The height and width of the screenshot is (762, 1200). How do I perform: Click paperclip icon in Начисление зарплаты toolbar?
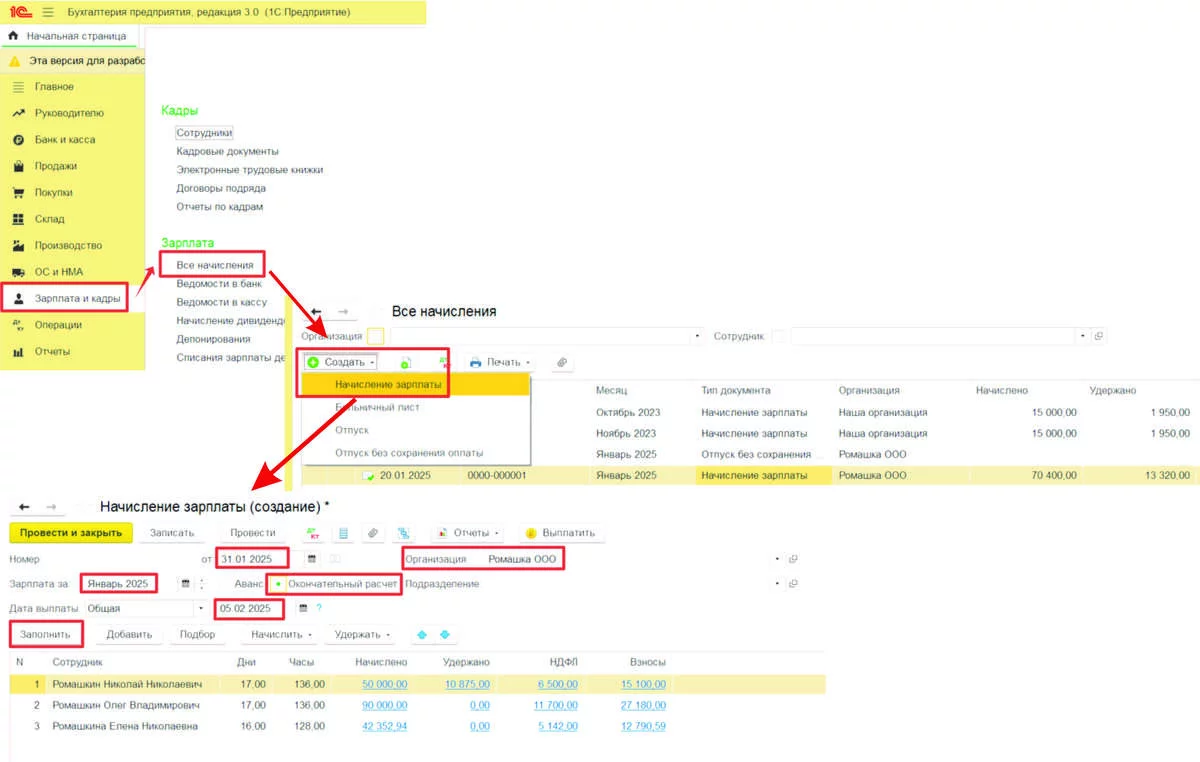[x=373, y=533]
